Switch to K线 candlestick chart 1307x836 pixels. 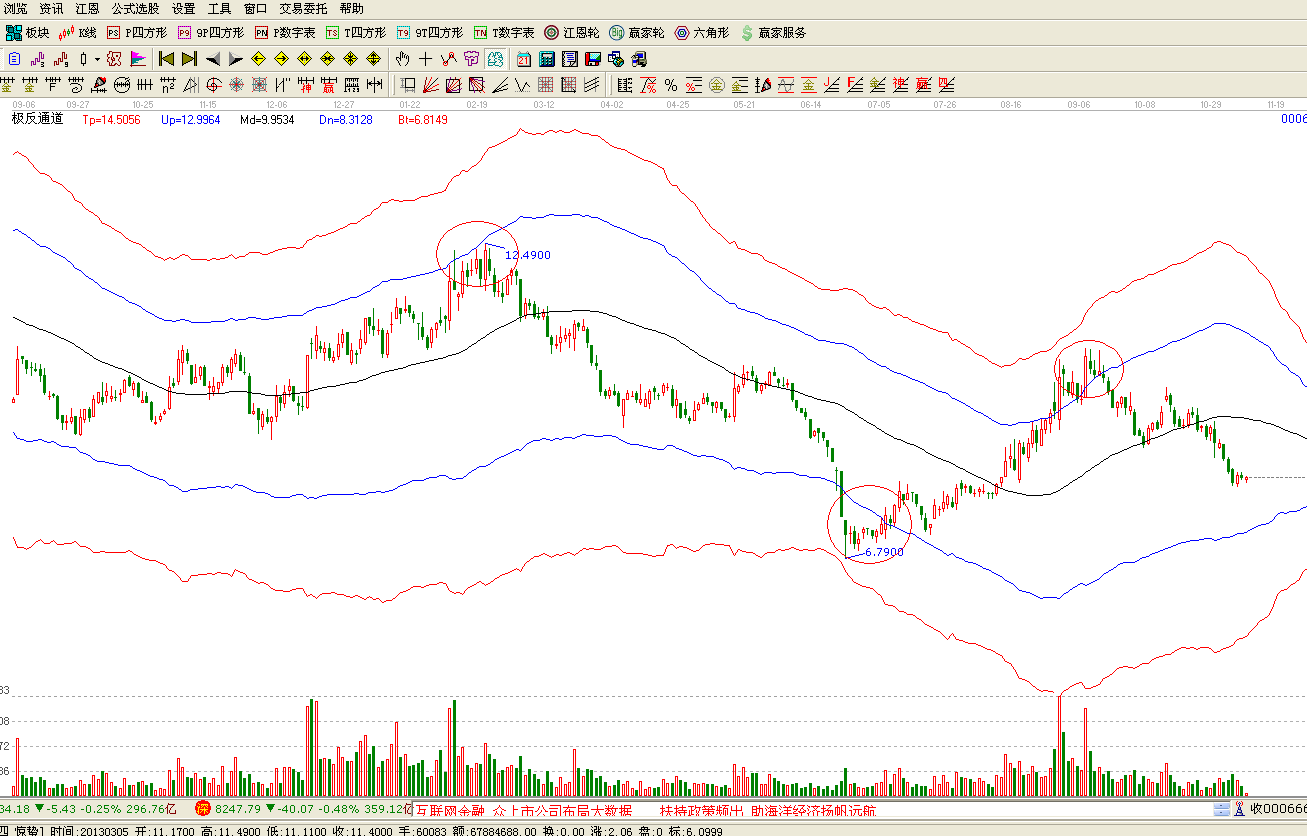(x=78, y=33)
